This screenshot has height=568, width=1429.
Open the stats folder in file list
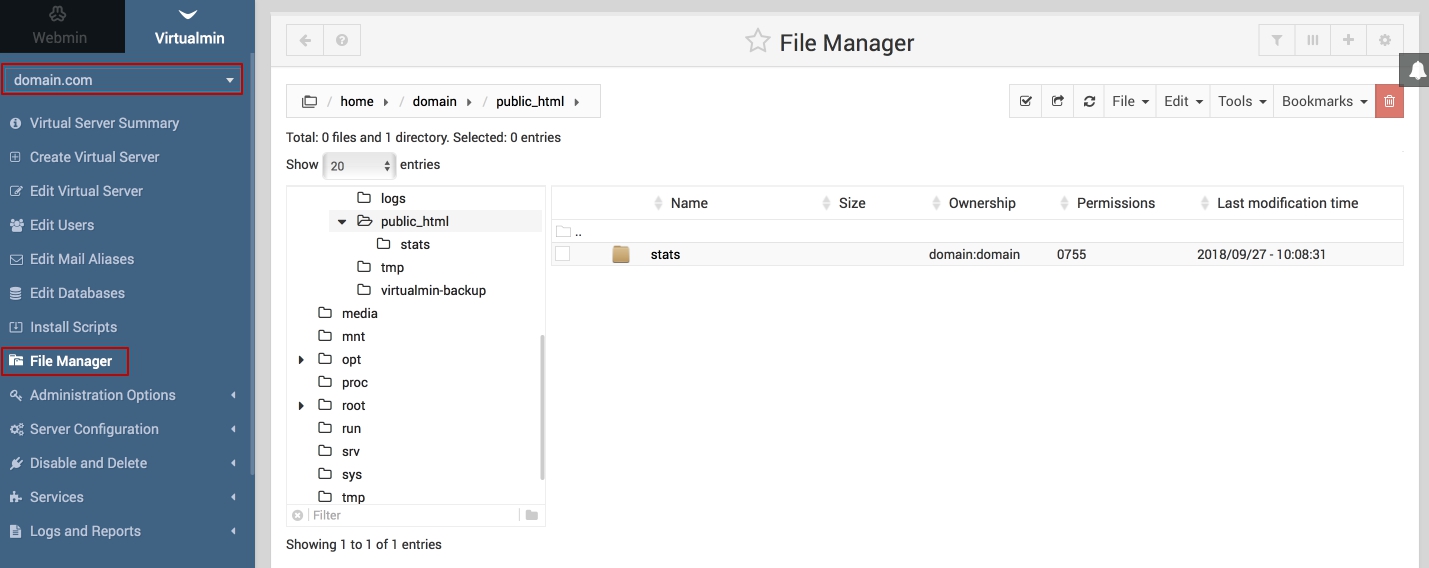point(665,255)
